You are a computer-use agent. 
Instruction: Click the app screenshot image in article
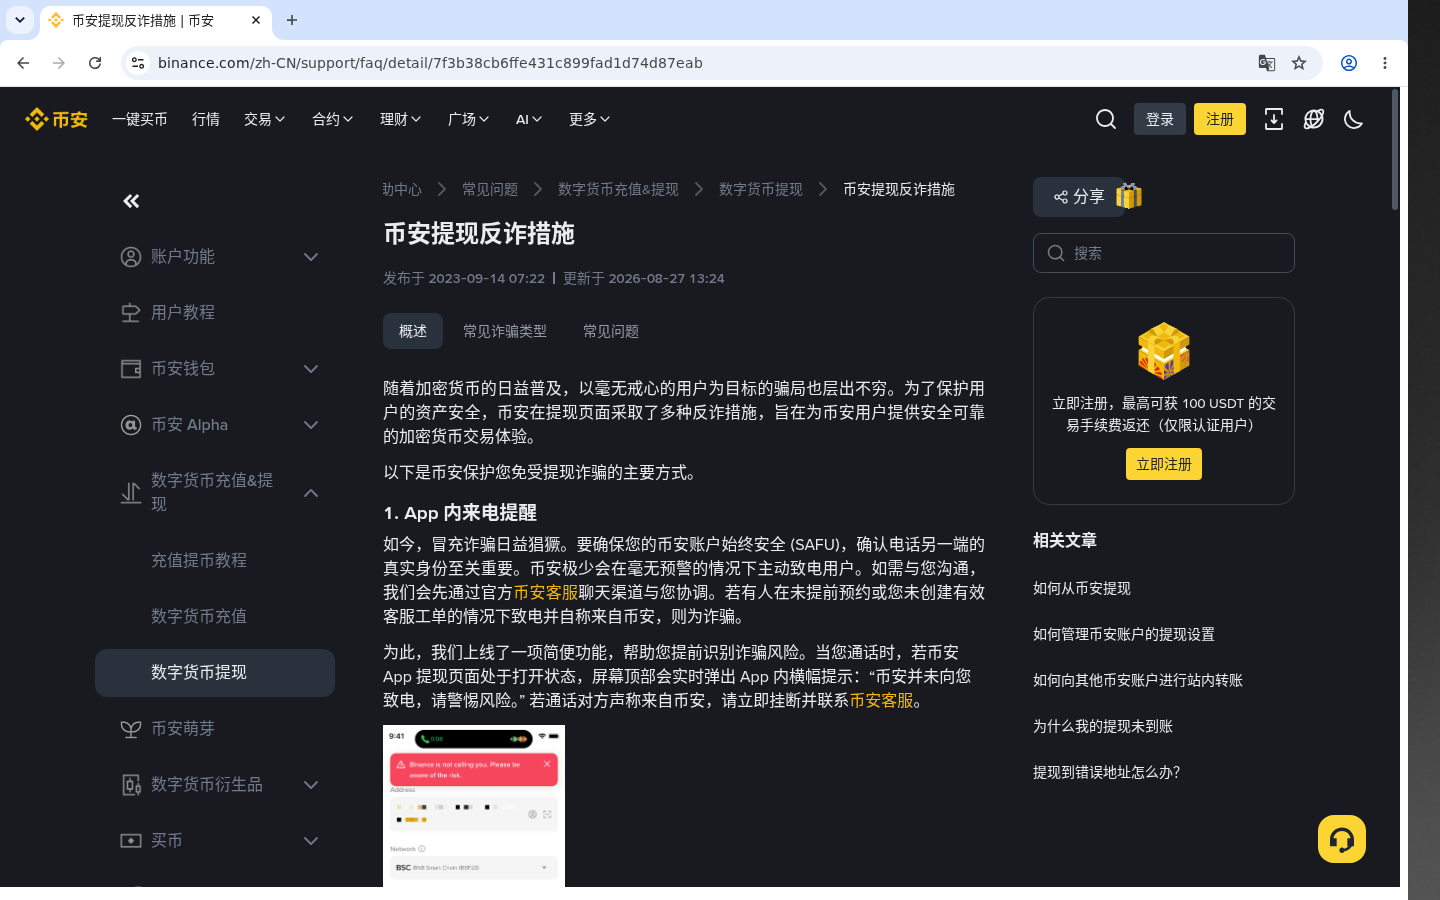pyautogui.click(x=474, y=806)
